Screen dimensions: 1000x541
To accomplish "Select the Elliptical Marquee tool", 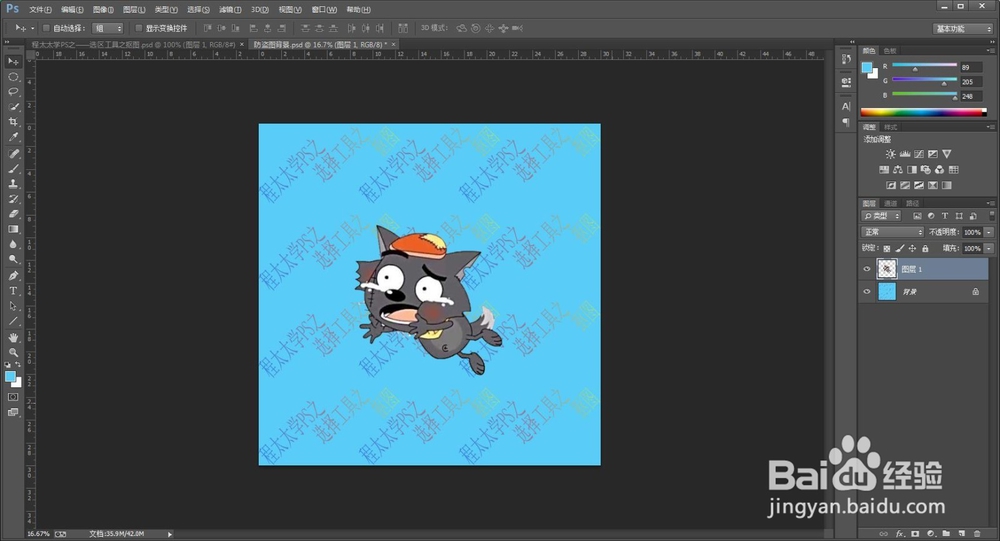I will click(13, 77).
